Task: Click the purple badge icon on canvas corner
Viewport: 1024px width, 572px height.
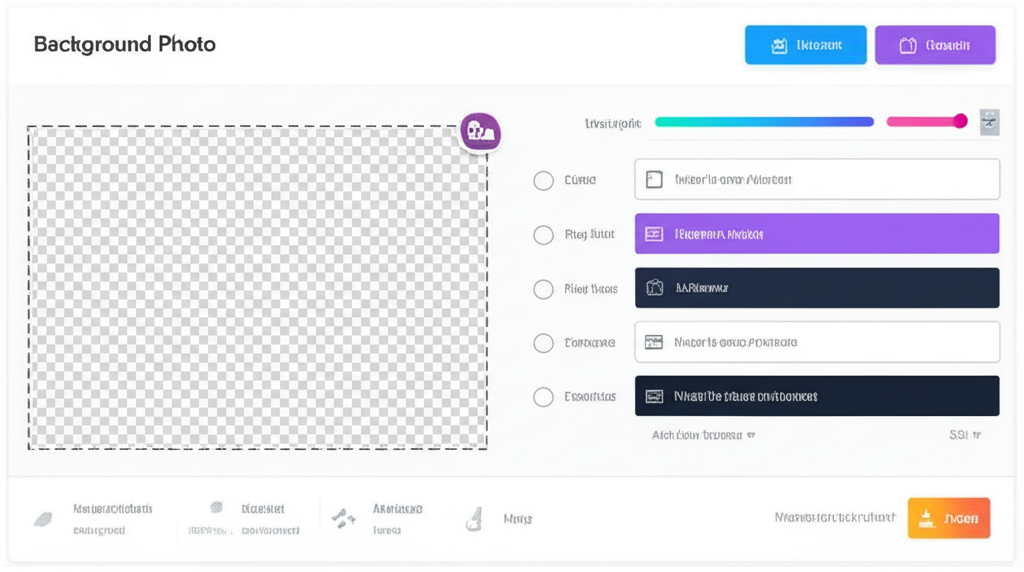Action: click(x=480, y=131)
